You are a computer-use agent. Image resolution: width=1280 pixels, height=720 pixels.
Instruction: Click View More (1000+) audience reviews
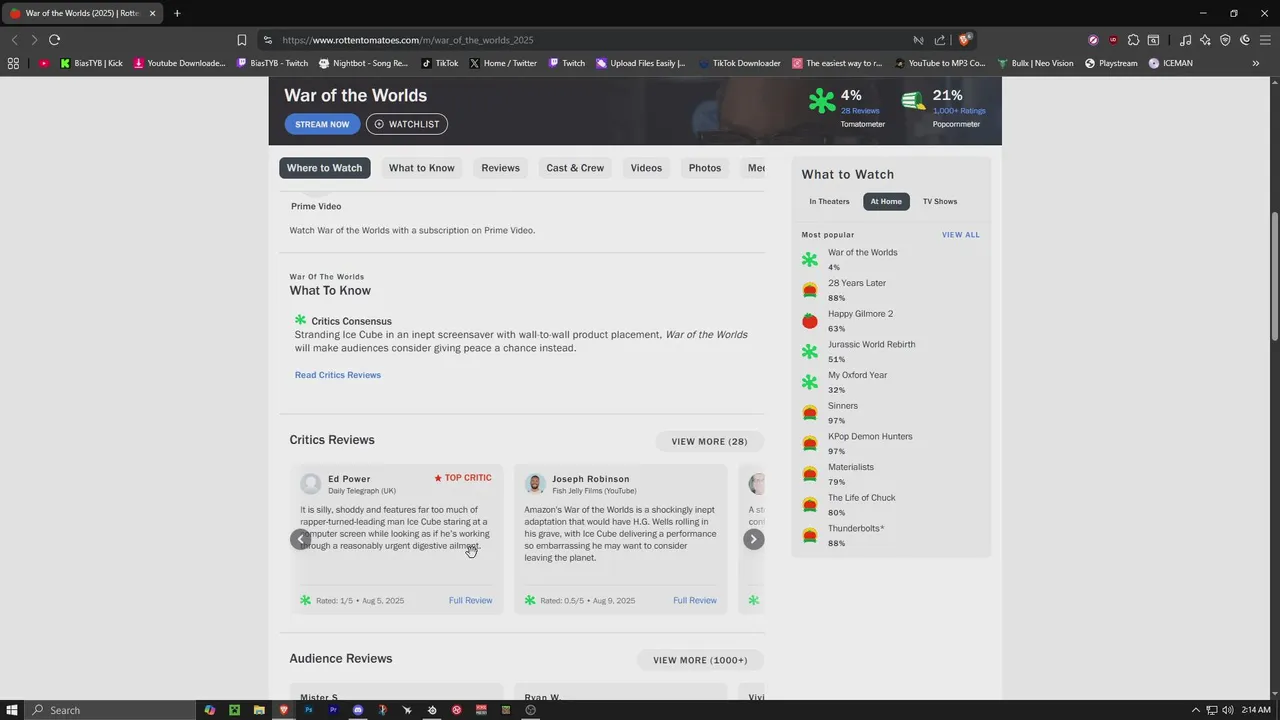click(x=700, y=660)
